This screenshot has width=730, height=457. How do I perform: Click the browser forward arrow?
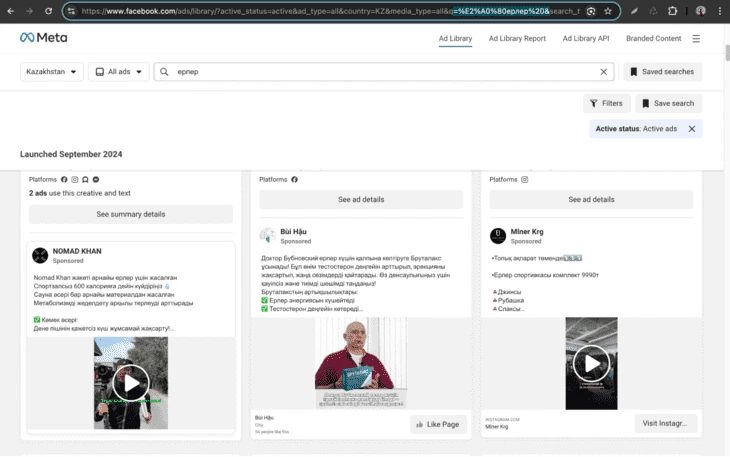[29, 11]
